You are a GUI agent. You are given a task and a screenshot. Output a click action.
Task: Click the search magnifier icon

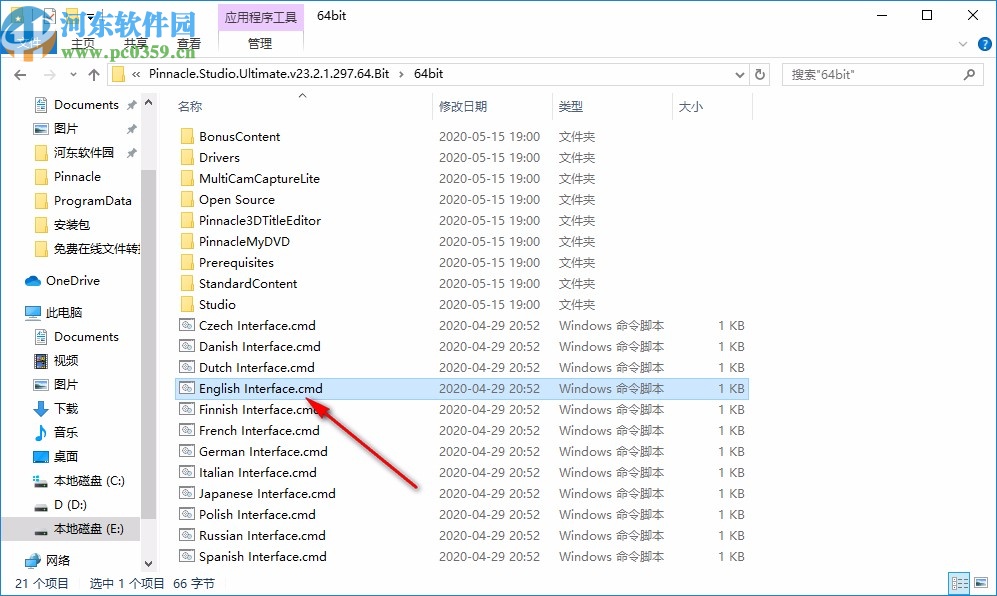969,74
